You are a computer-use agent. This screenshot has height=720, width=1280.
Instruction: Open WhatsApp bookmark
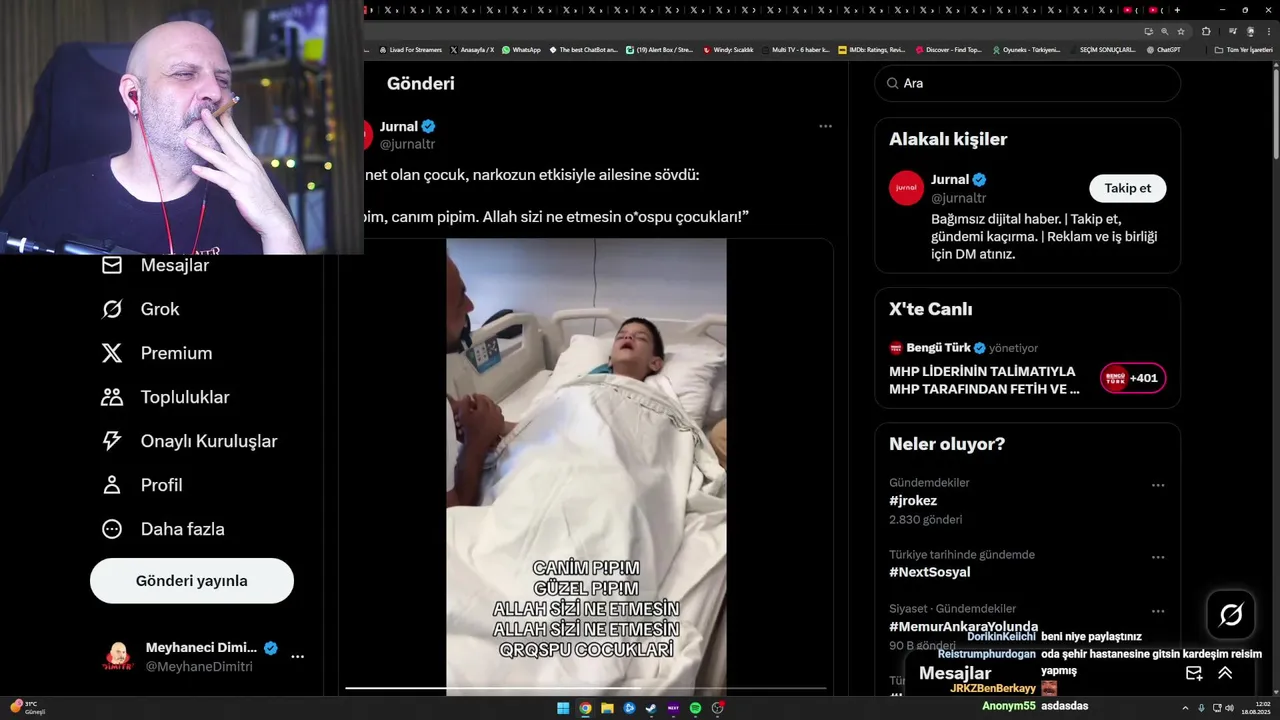(x=521, y=49)
